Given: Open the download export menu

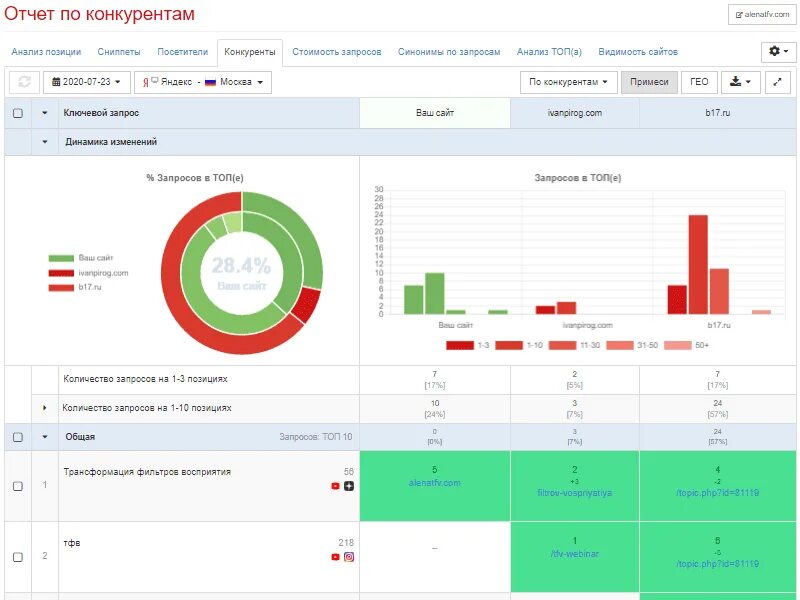Looking at the screenshot, I should (740, 82).
